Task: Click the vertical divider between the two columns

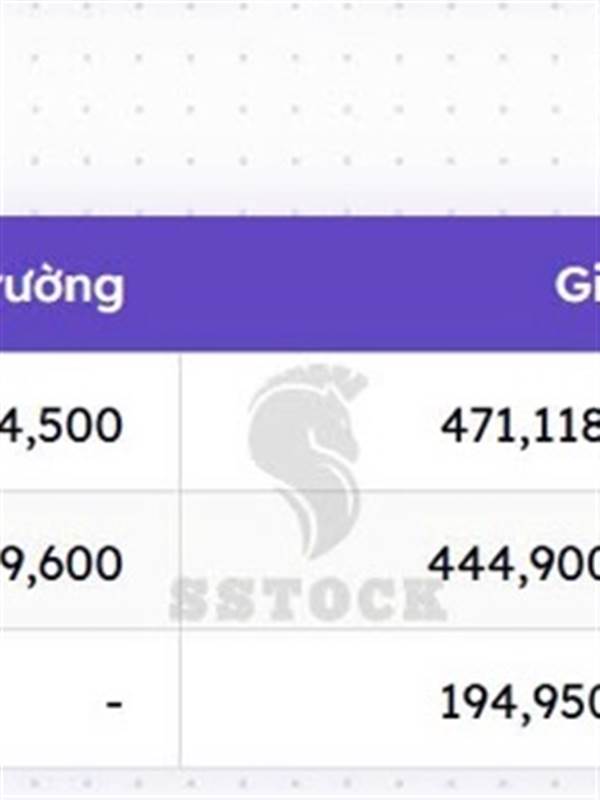Action: 180,560
